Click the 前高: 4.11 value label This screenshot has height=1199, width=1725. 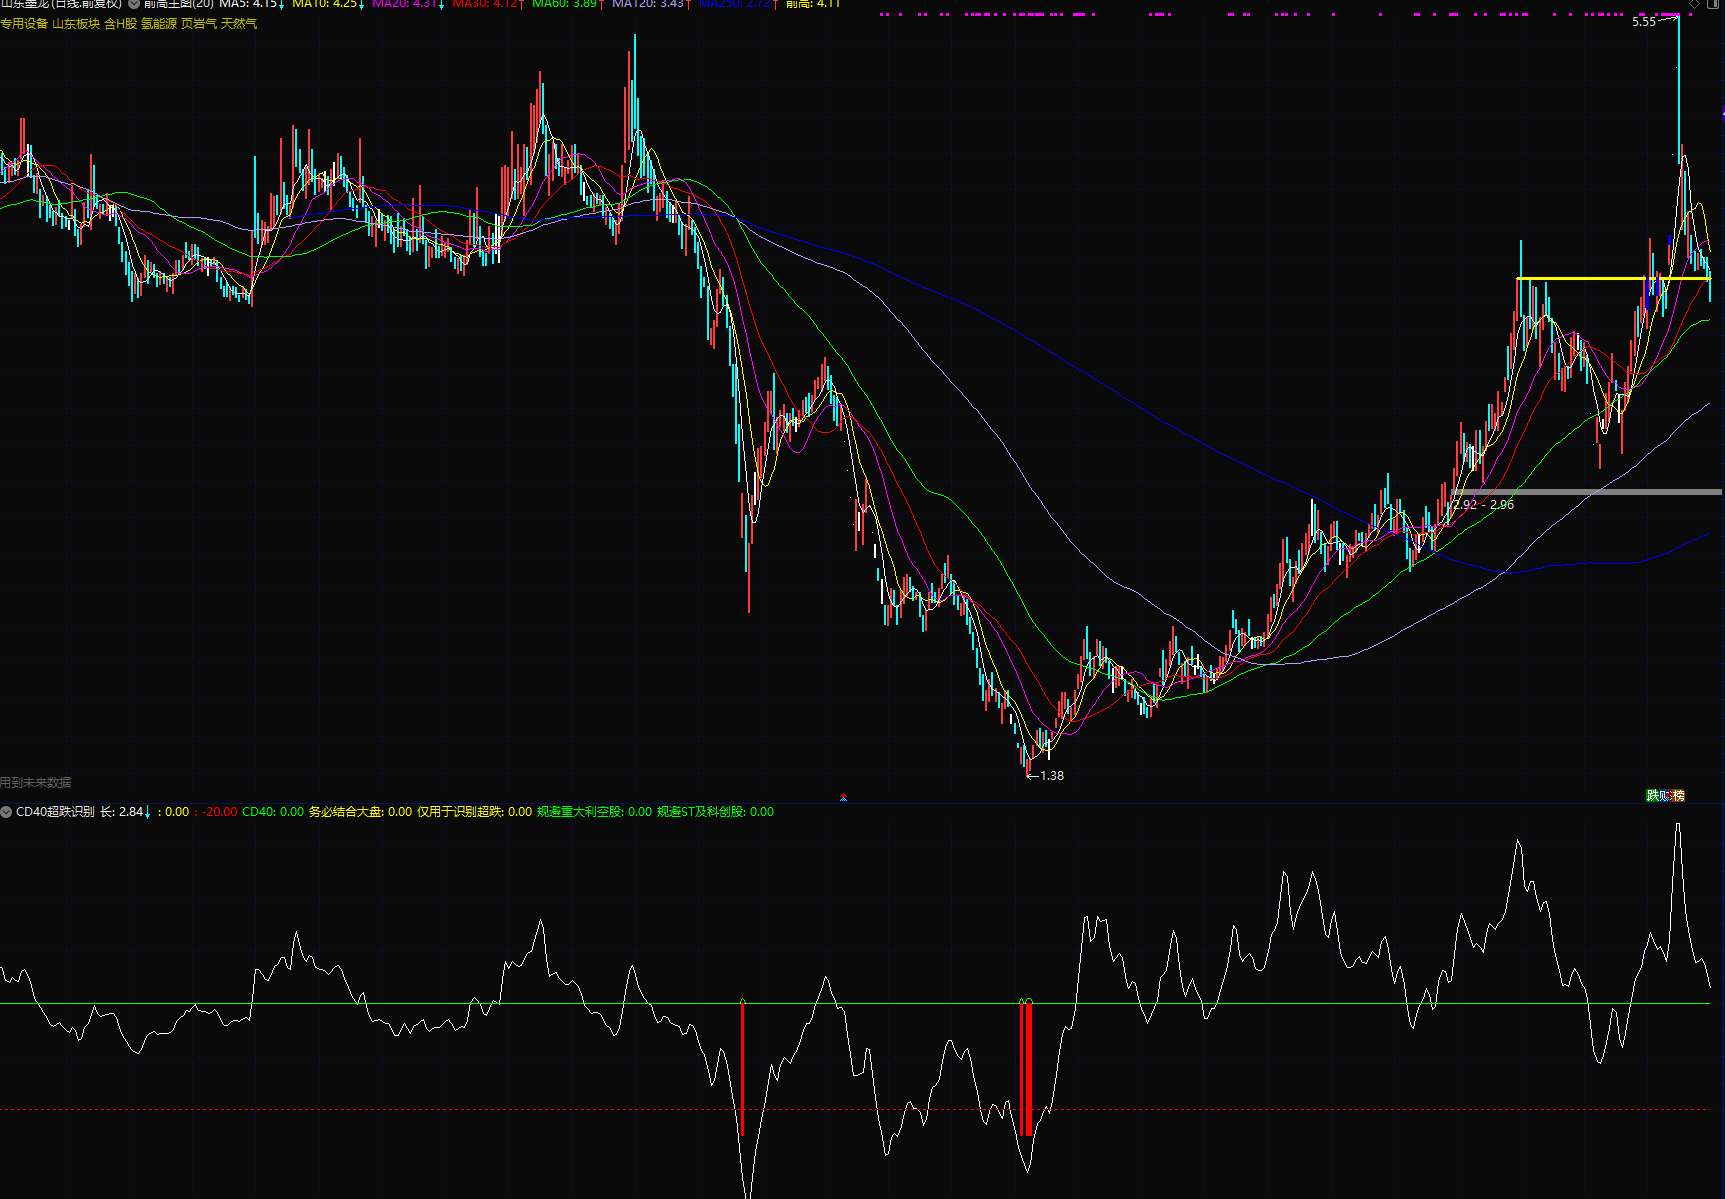click(813, 4)
